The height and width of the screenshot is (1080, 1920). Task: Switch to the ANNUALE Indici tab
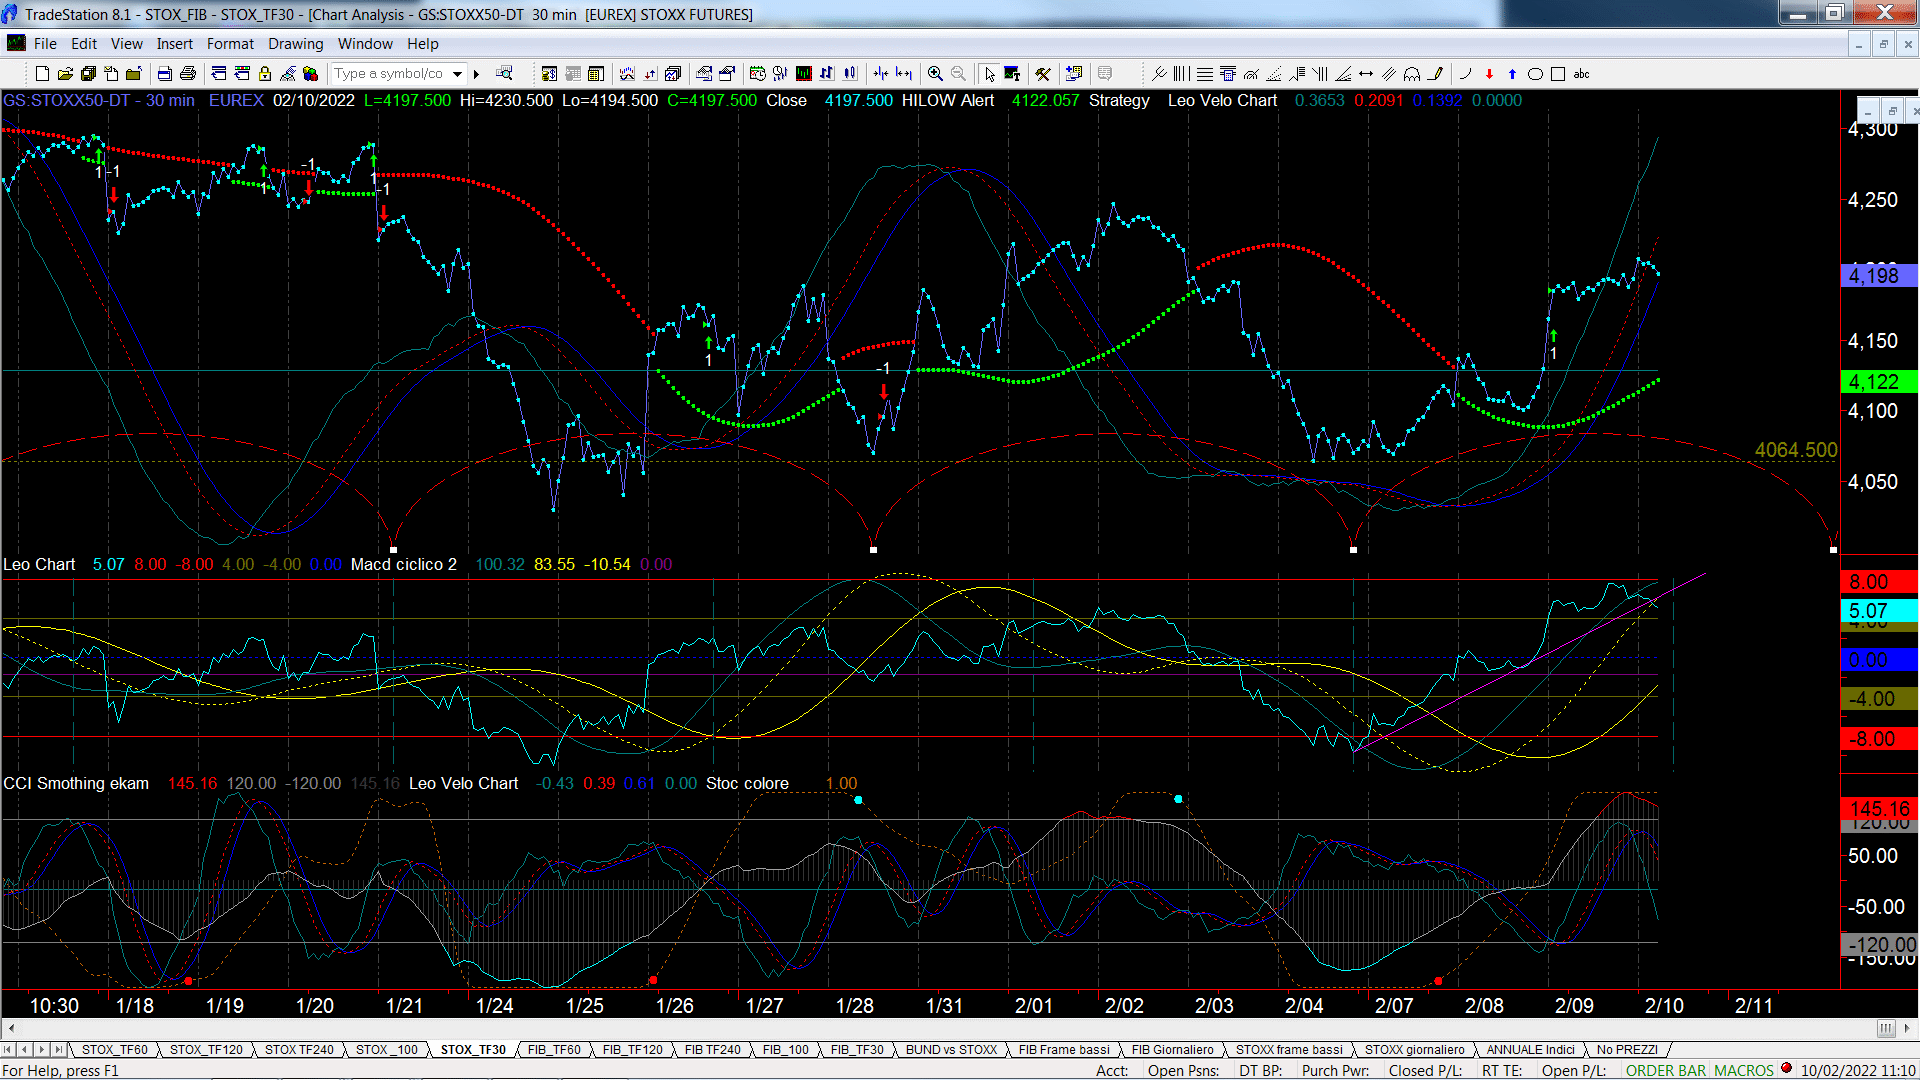[x=1530, y=1049]
